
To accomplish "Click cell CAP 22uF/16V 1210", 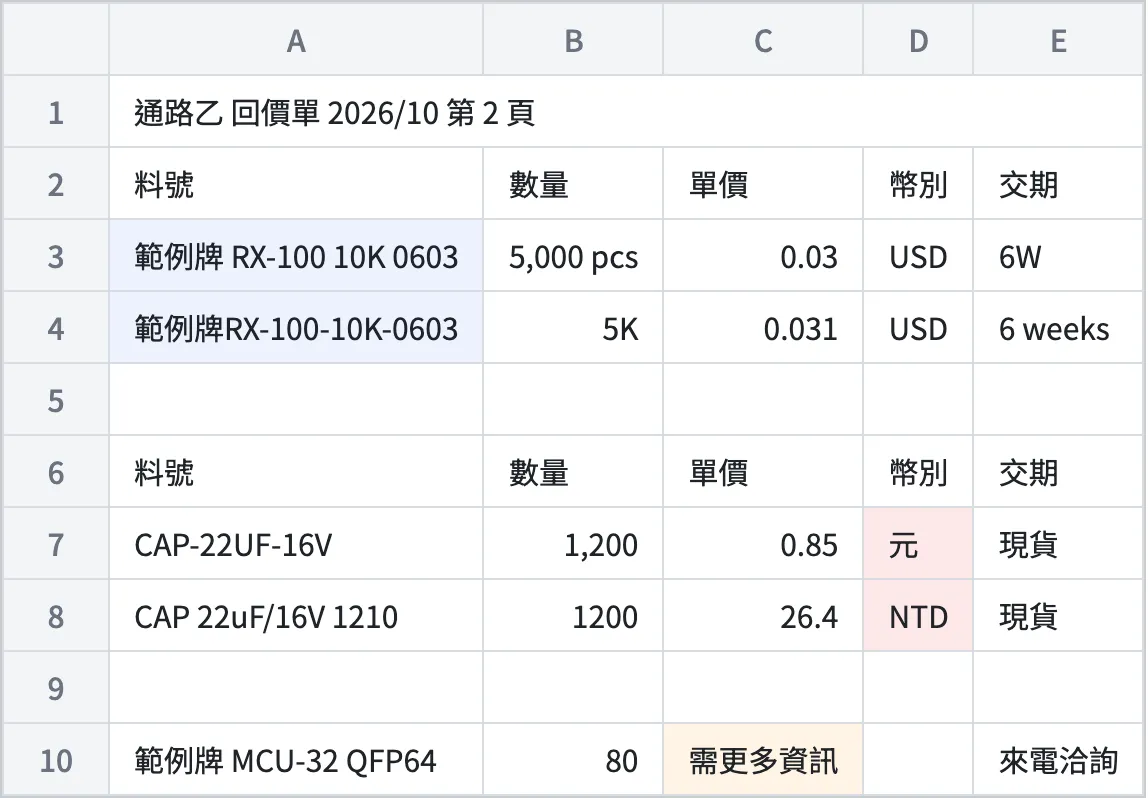I will (x=296, y=615).
